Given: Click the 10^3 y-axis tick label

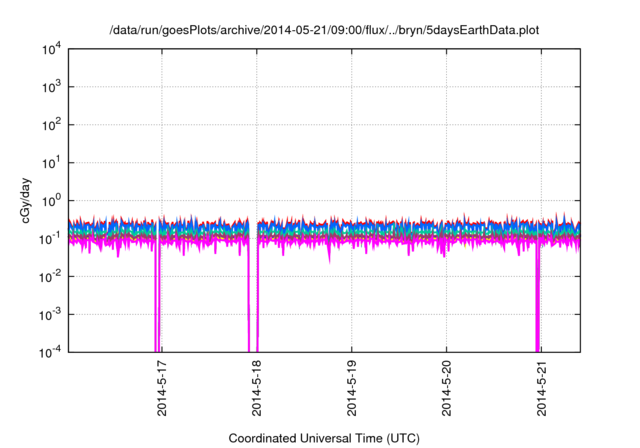Looking at the screenshot, I should (x=52, y=87).
